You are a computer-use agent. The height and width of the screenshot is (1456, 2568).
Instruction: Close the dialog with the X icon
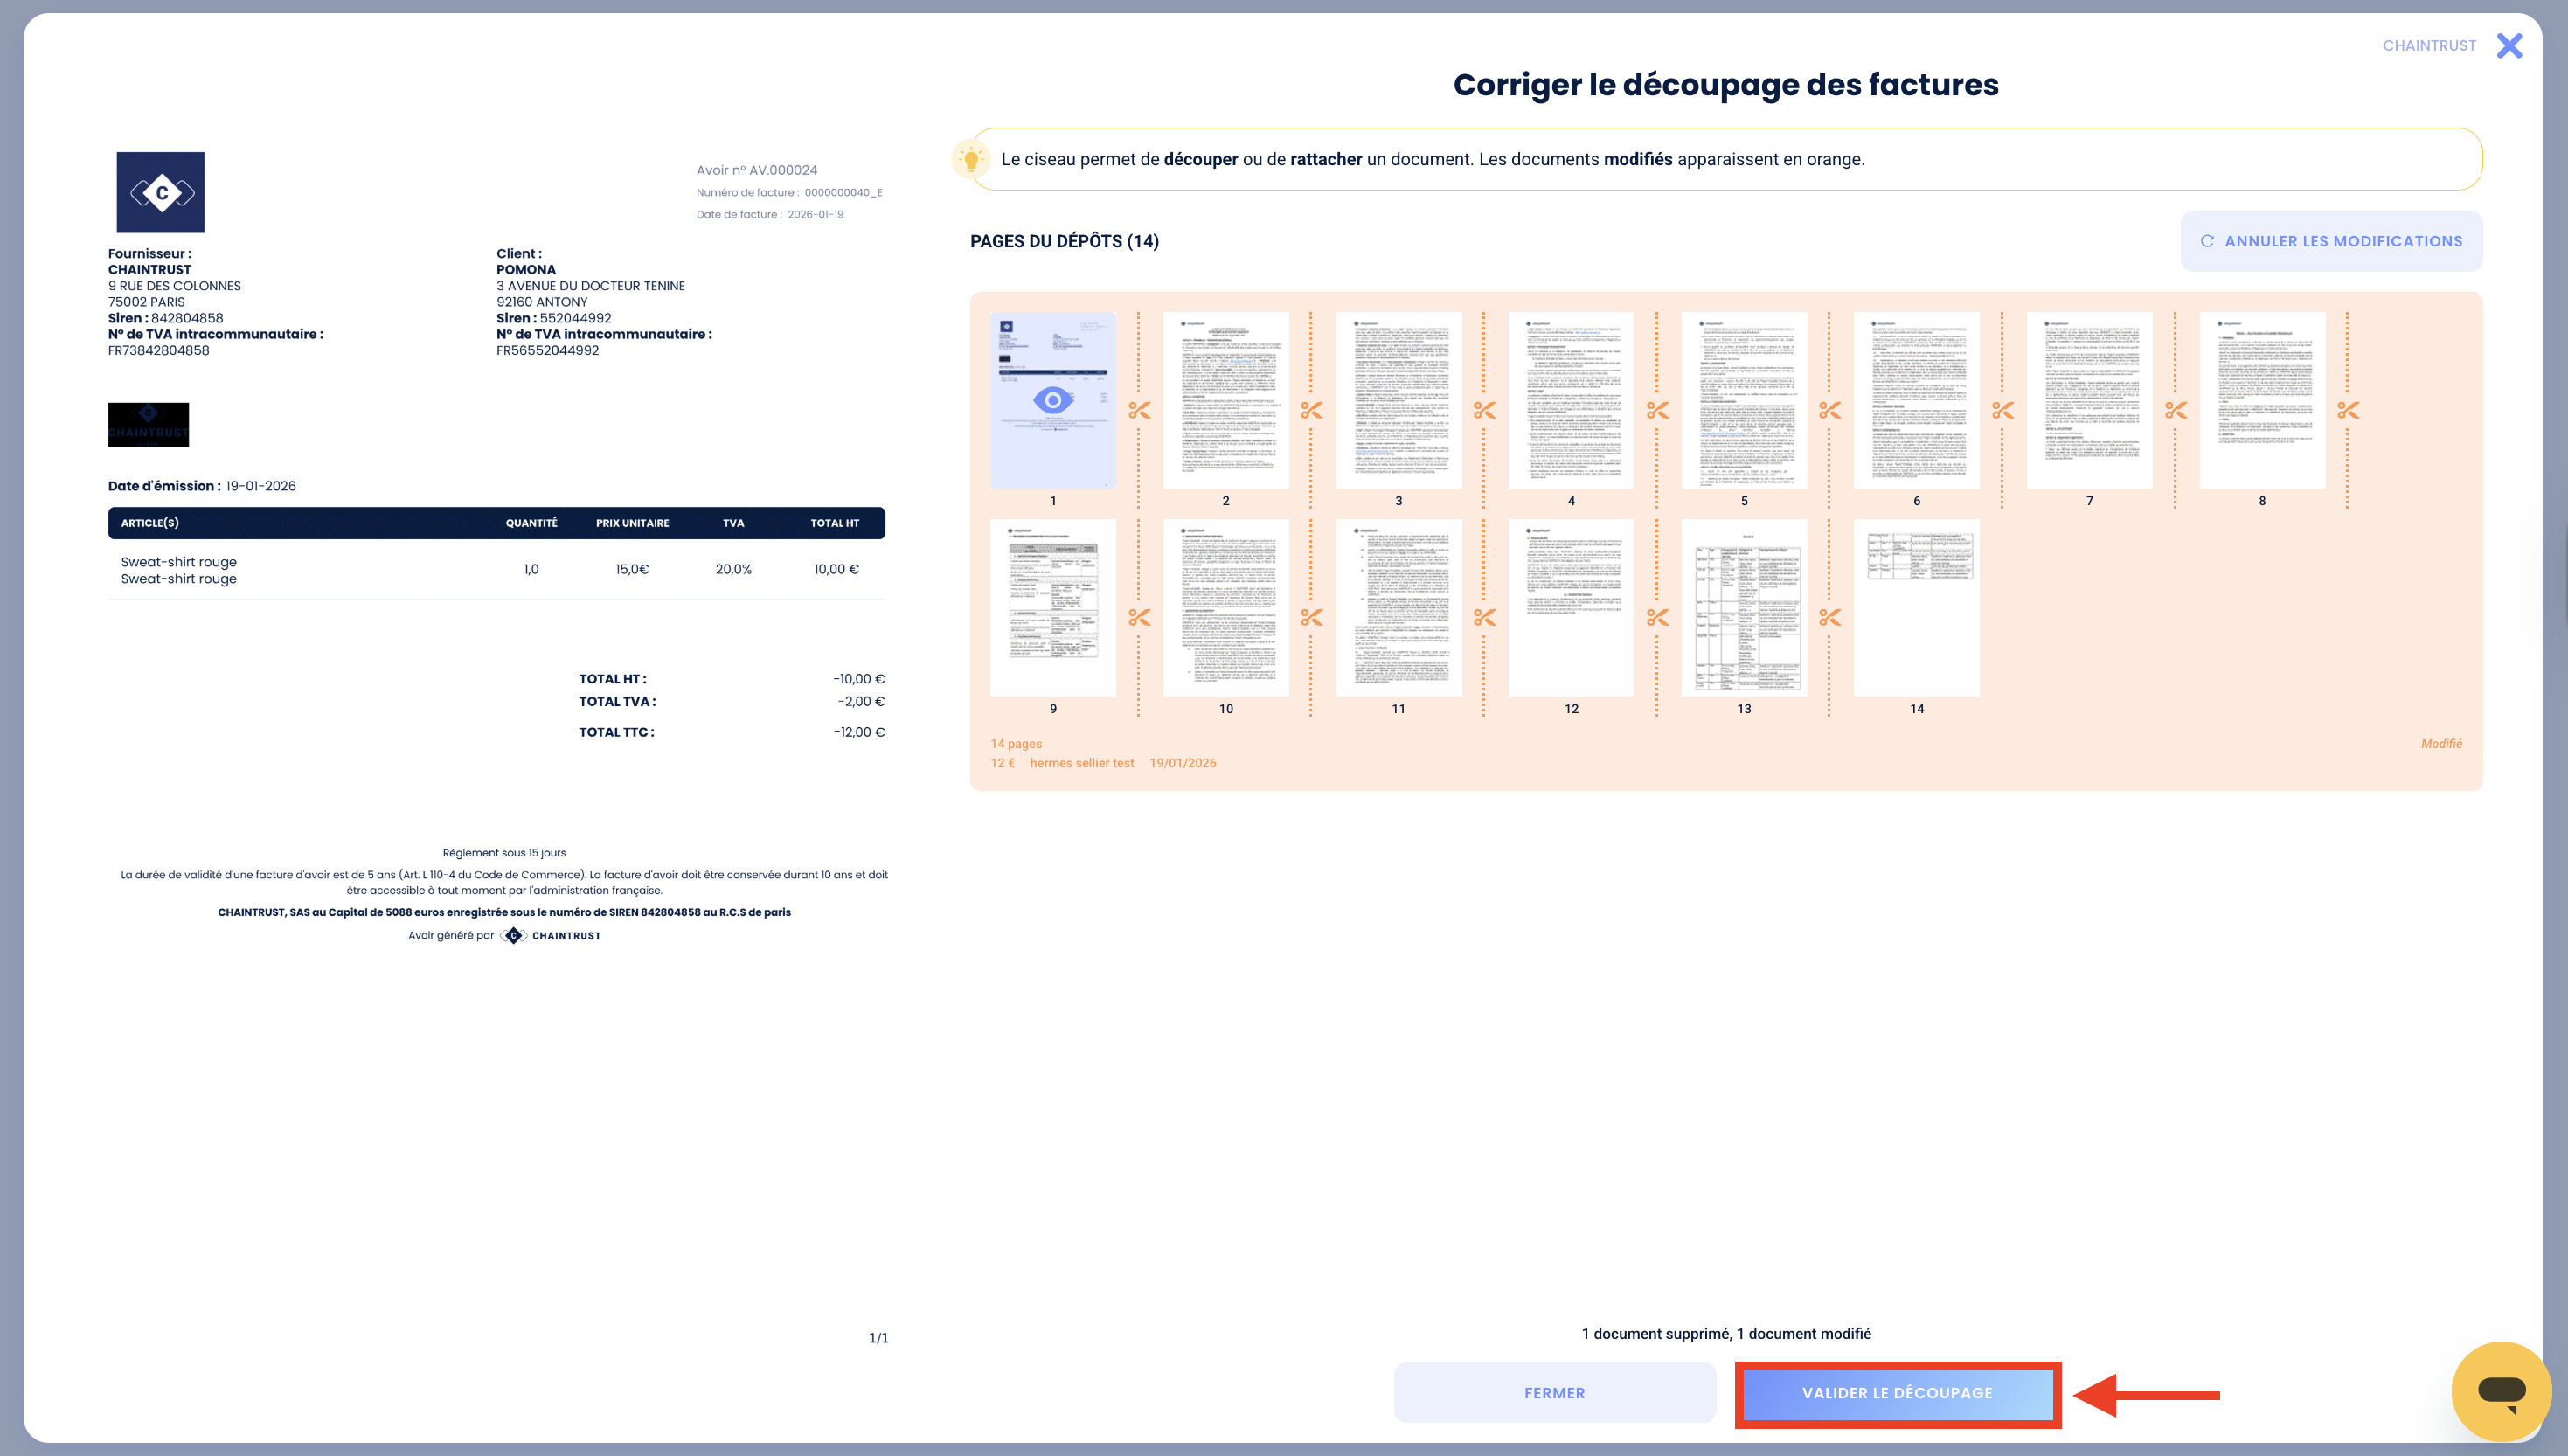[2509, 46]
